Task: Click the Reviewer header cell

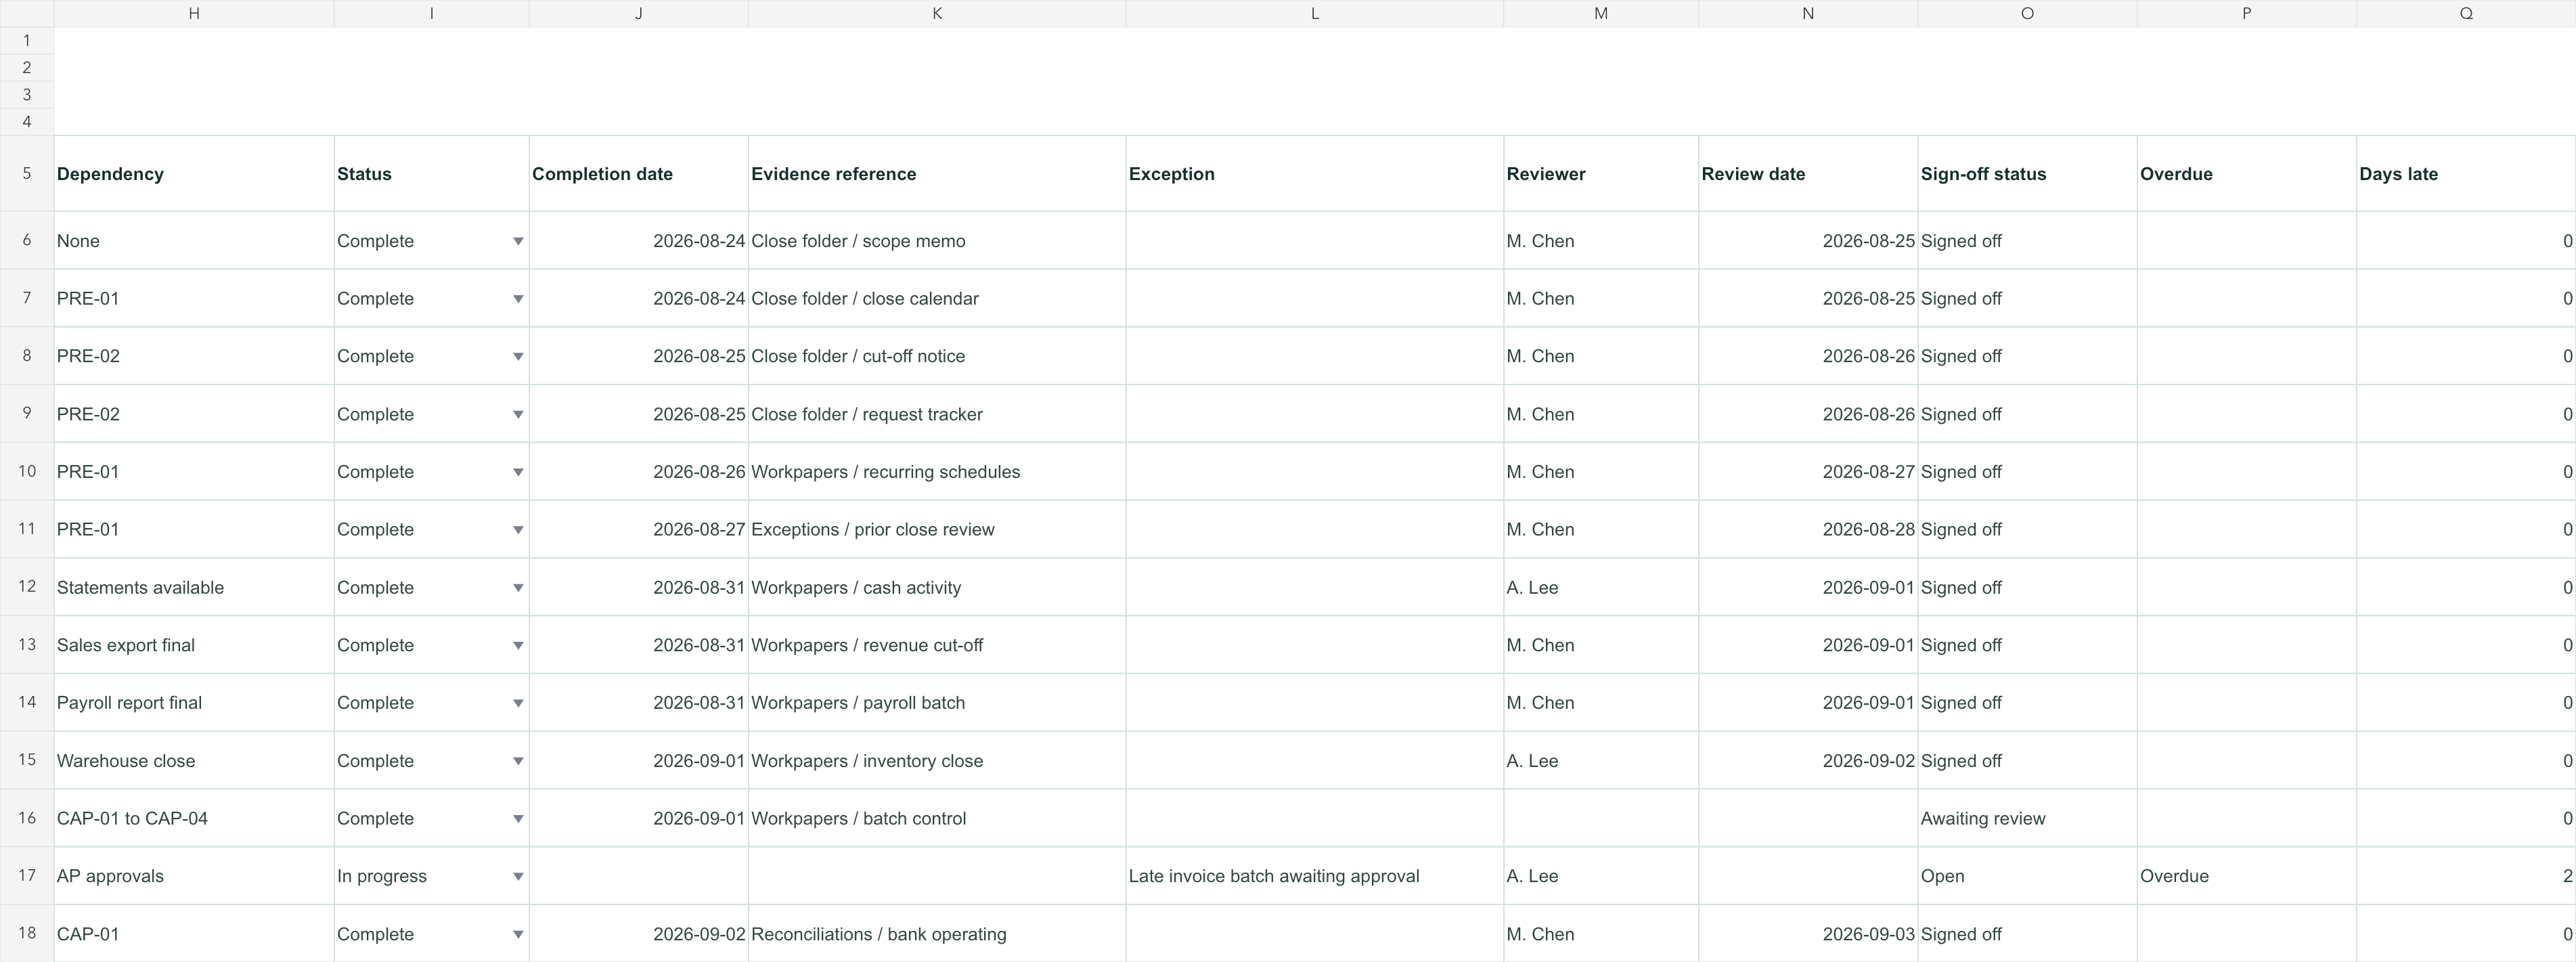Action: 1601,173
